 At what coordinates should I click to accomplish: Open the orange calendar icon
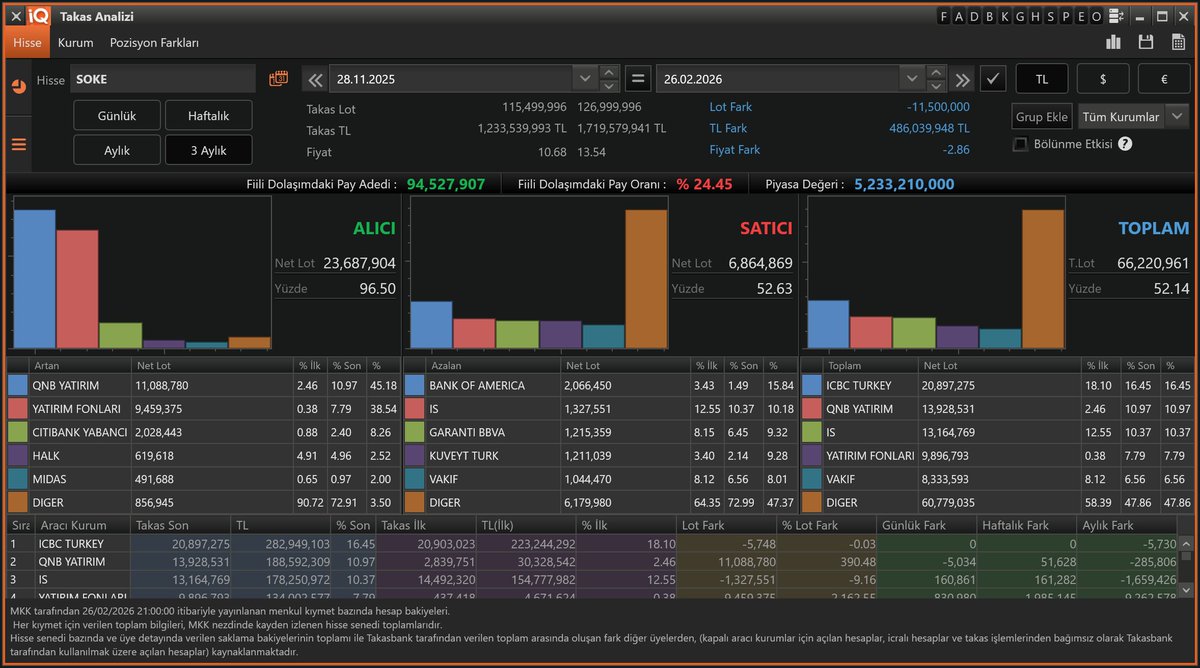279,78
